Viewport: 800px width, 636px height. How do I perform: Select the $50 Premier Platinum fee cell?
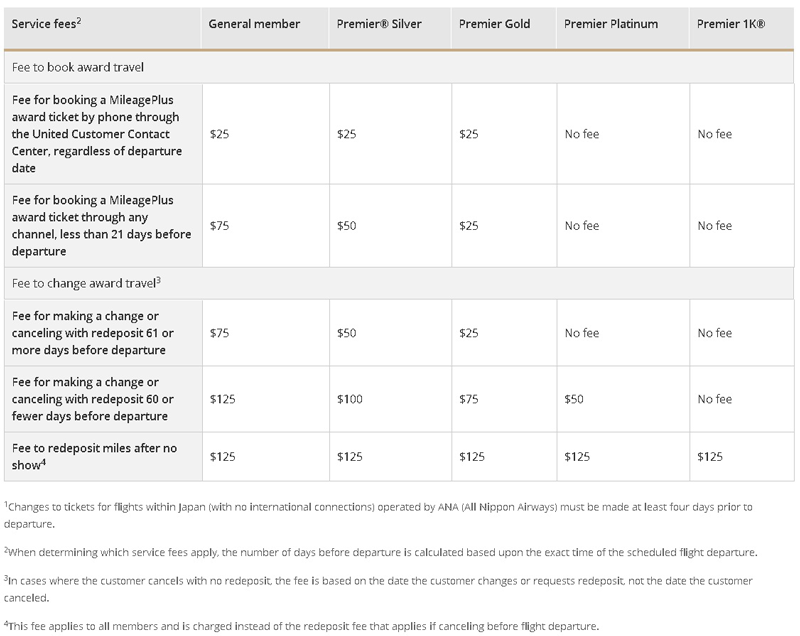(574, 399)
